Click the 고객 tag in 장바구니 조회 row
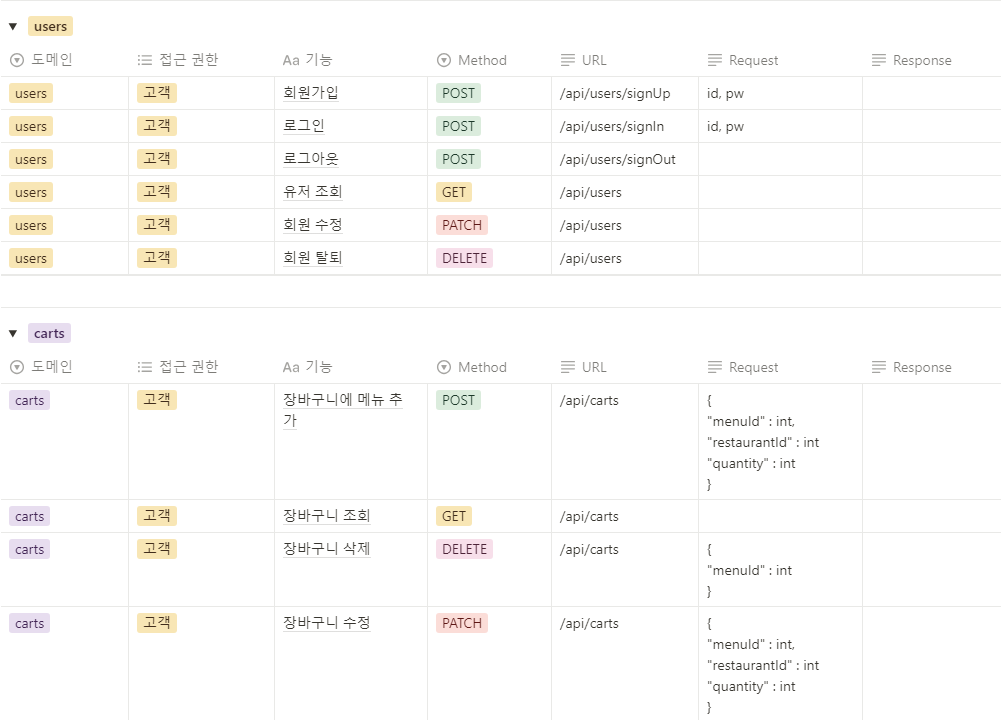Screen dimensions: 1001x720 [x=156, y=516]
